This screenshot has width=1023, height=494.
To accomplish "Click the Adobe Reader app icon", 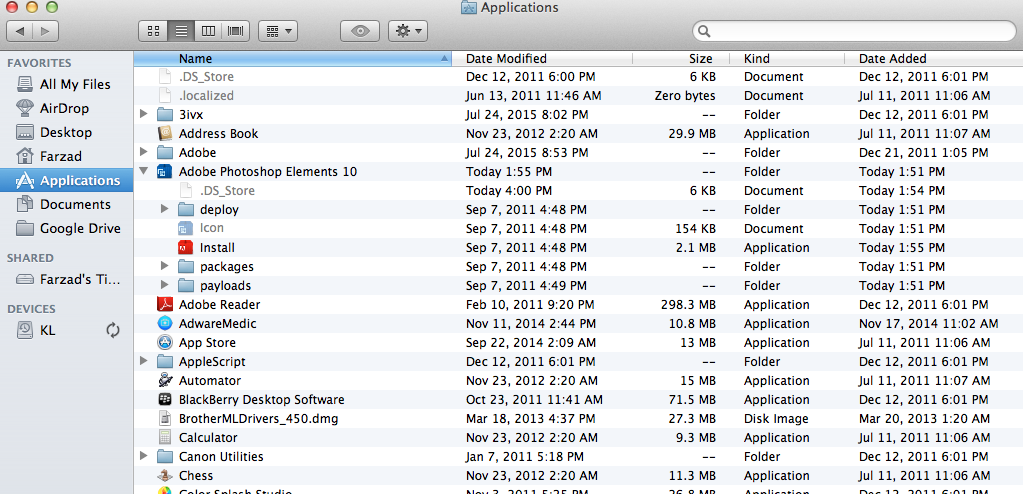I will pos(165,305).
